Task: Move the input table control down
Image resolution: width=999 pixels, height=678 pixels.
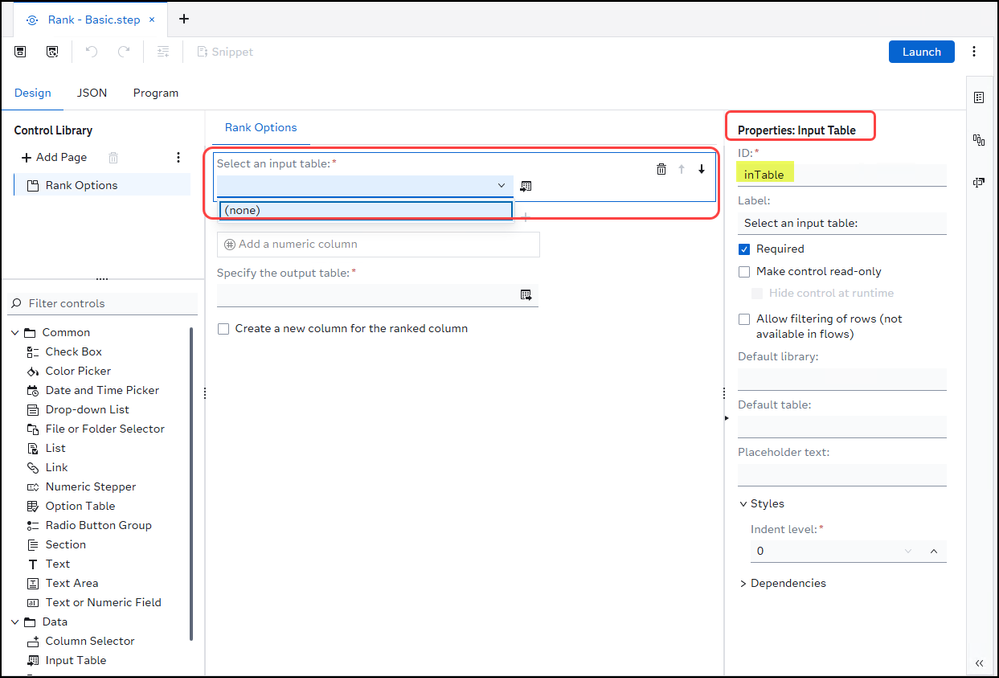Action: click(701, 170)
